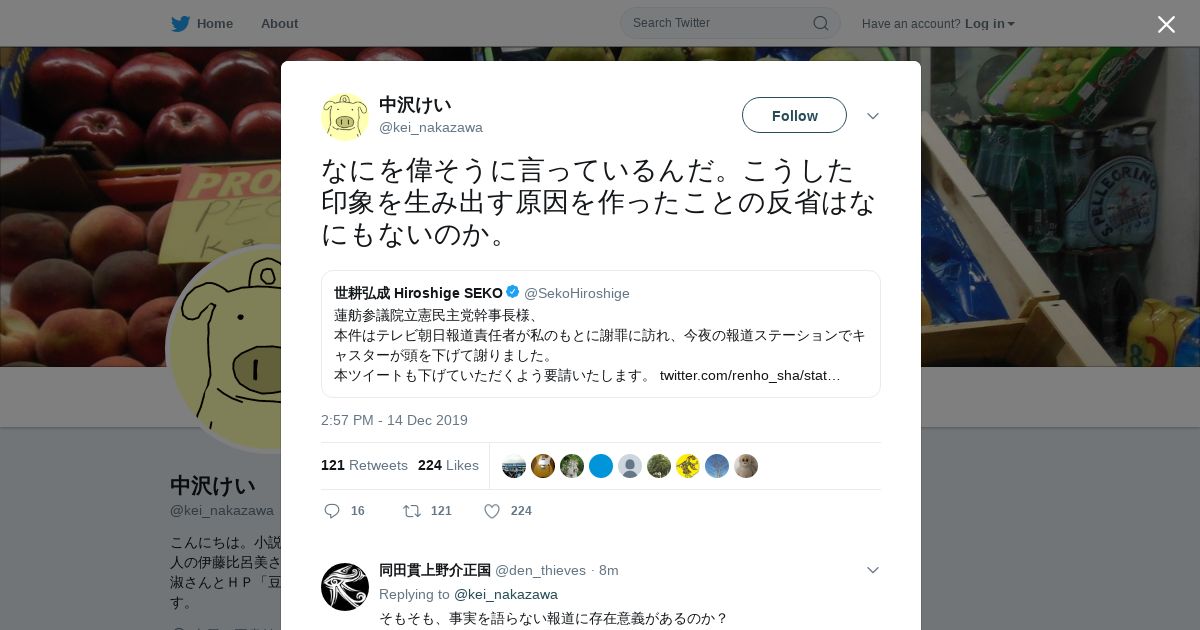This screenshot has height=630, width=1200.
Task: Expand the reply options chevron for den_thieves
Action: [872, 570]
